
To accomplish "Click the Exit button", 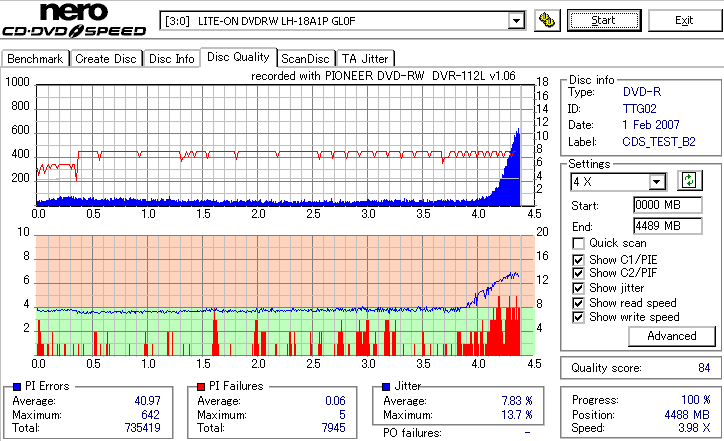I will pos(684,20).
